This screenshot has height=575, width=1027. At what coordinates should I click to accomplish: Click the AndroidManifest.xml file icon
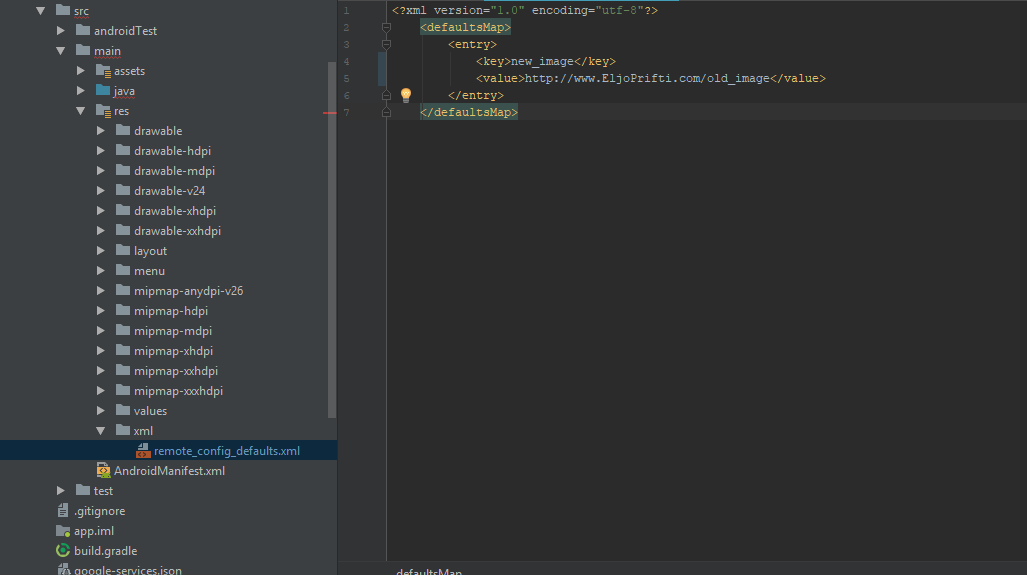[103, 470]
